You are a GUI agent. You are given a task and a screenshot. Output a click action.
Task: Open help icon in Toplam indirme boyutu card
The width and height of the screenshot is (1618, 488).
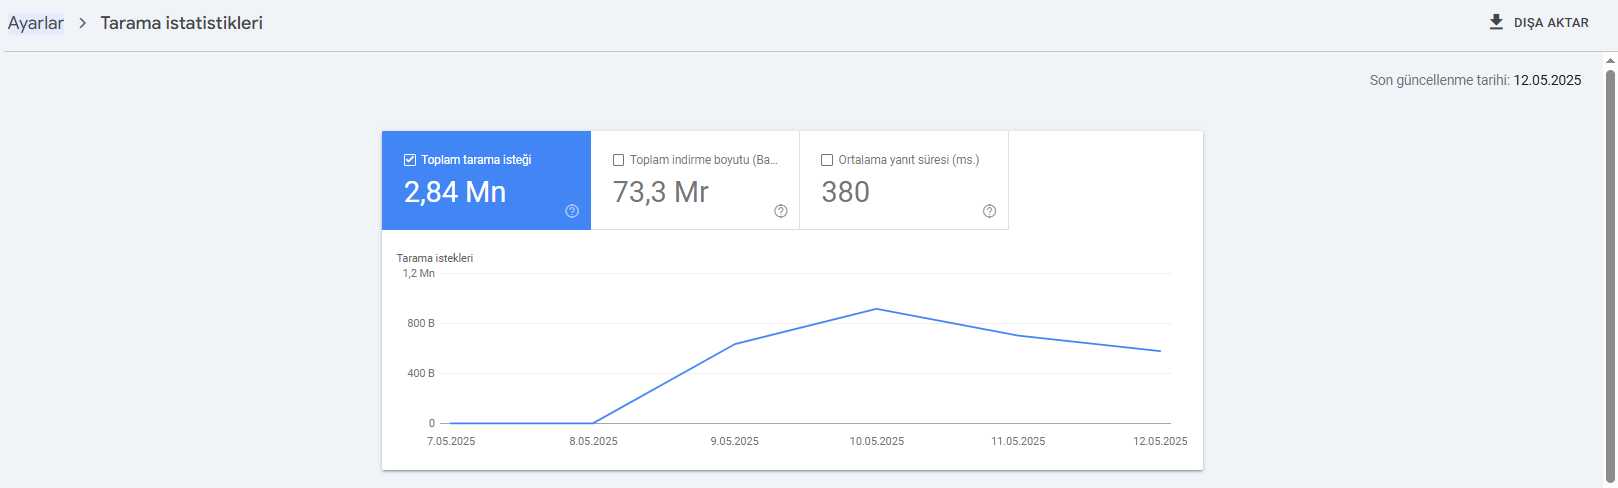781,211
